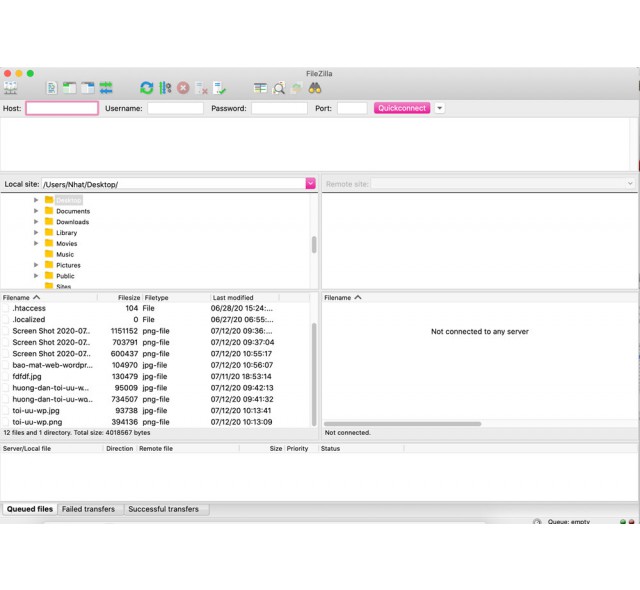
Task: Refresh file and folder lists
Action: click(147, 88)
